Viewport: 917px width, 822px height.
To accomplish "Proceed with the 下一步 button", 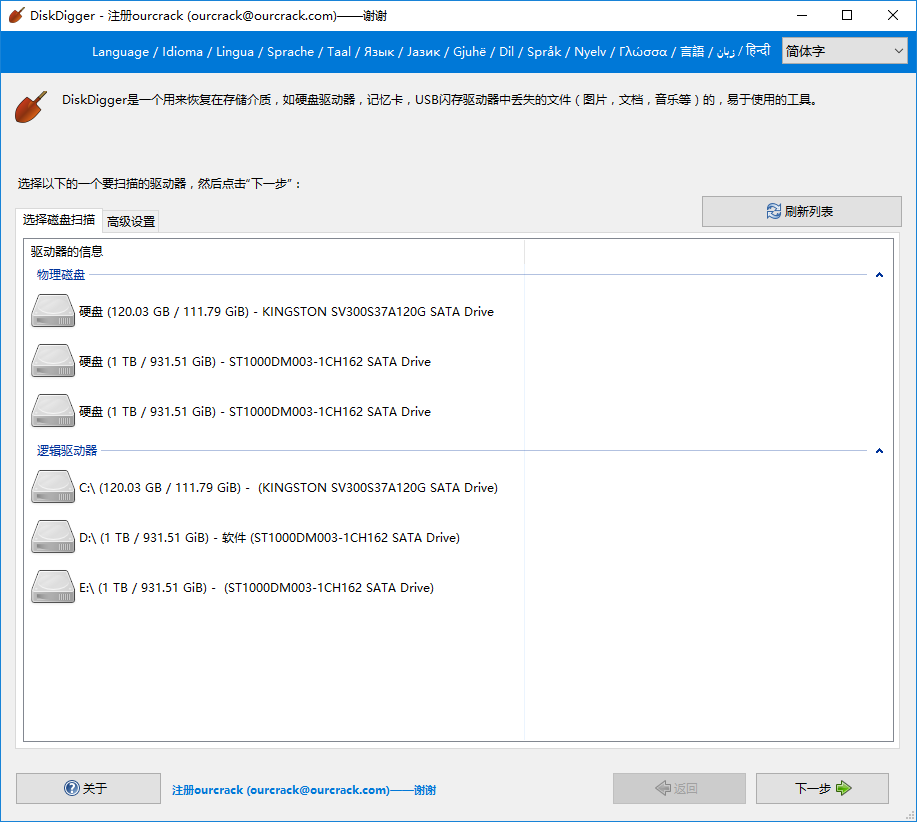I will 822,788.
